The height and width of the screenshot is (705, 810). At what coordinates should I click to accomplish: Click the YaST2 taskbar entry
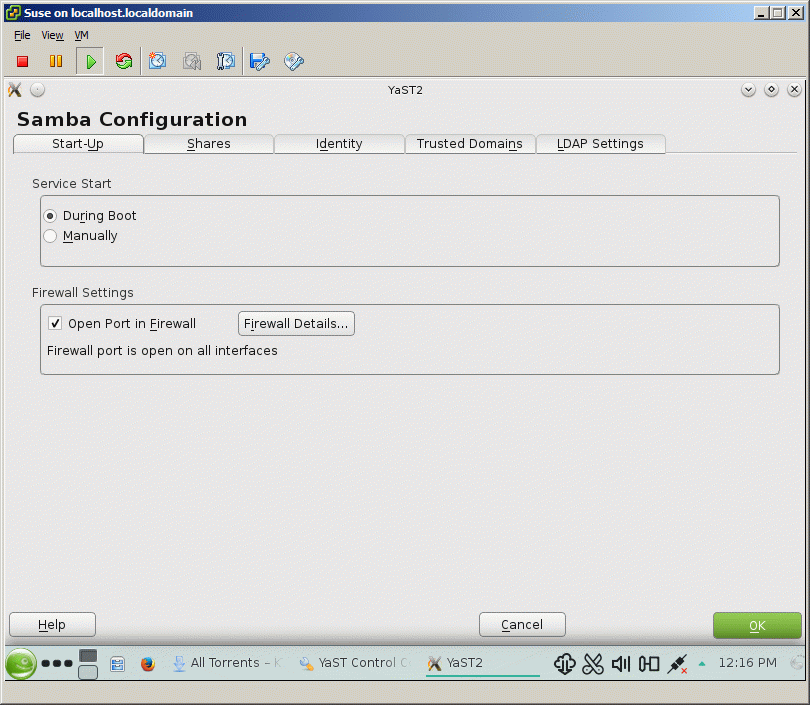click(x=483, y=663)
